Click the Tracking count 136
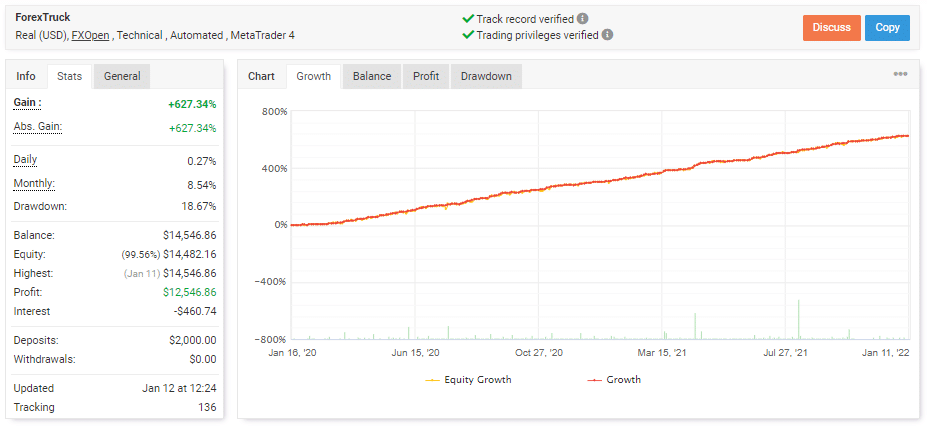927x426 pixels. [208, 407]
